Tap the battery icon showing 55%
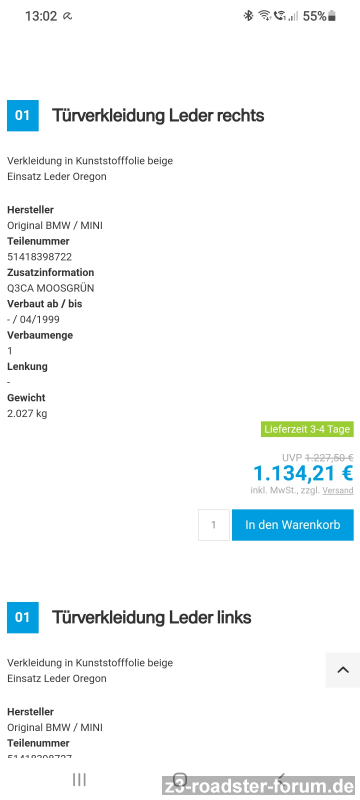Viewport: 360px width, 800px height. coord(332,16)
